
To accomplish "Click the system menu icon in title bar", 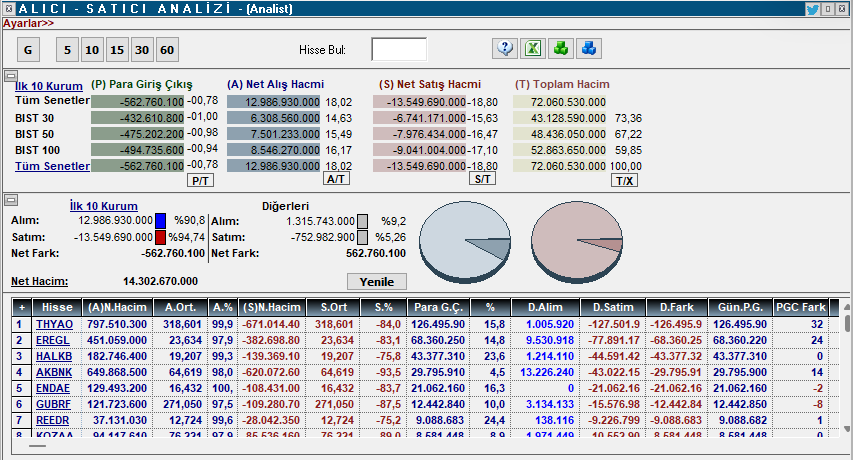I will [x=9, y=9].
